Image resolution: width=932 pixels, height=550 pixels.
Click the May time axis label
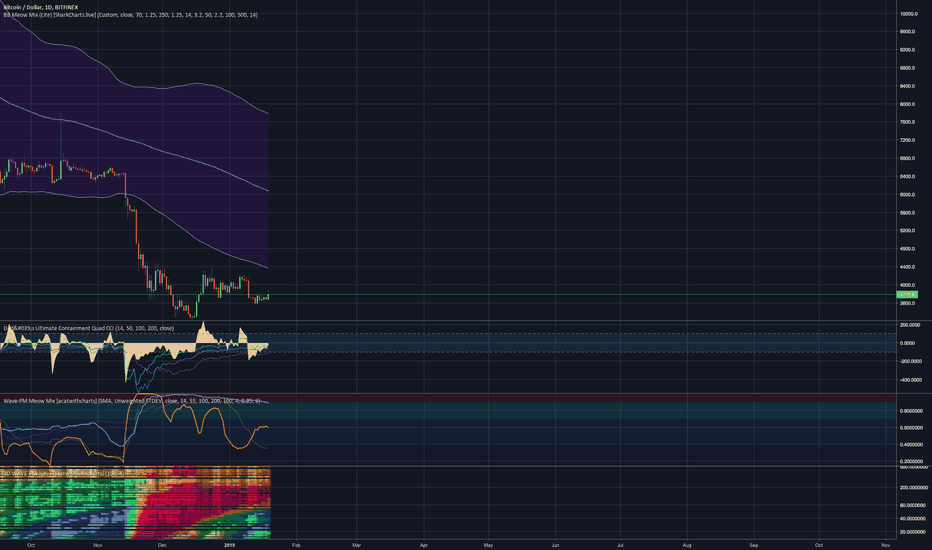pyautogui.click(x=489, y=545)
